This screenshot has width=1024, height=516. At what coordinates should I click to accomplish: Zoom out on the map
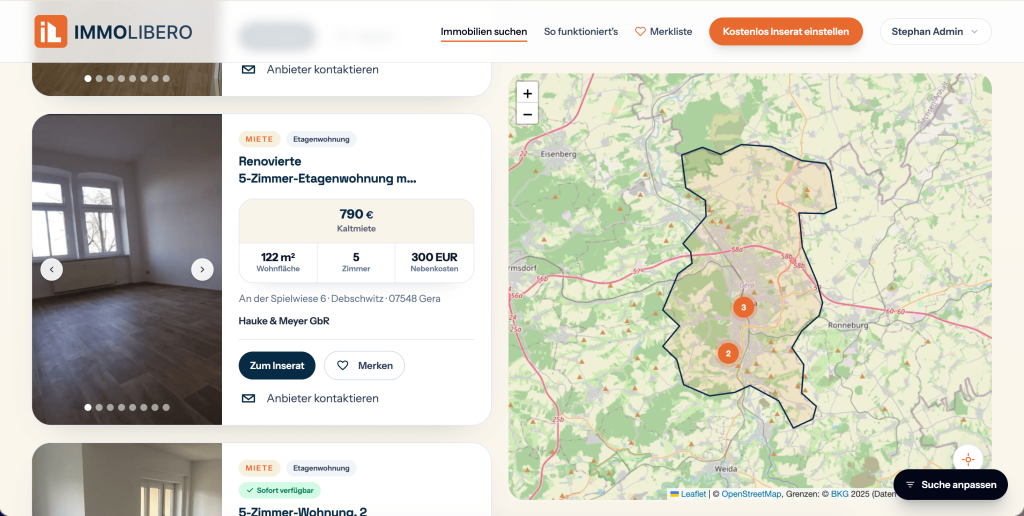(527, 114)
